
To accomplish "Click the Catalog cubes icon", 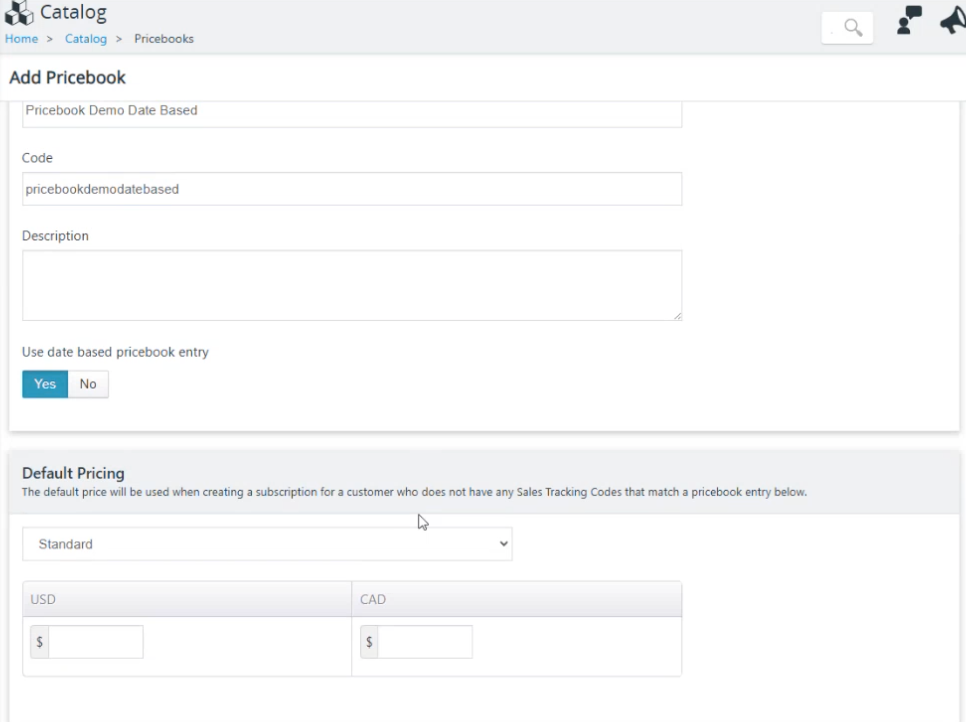I will 19,13.
